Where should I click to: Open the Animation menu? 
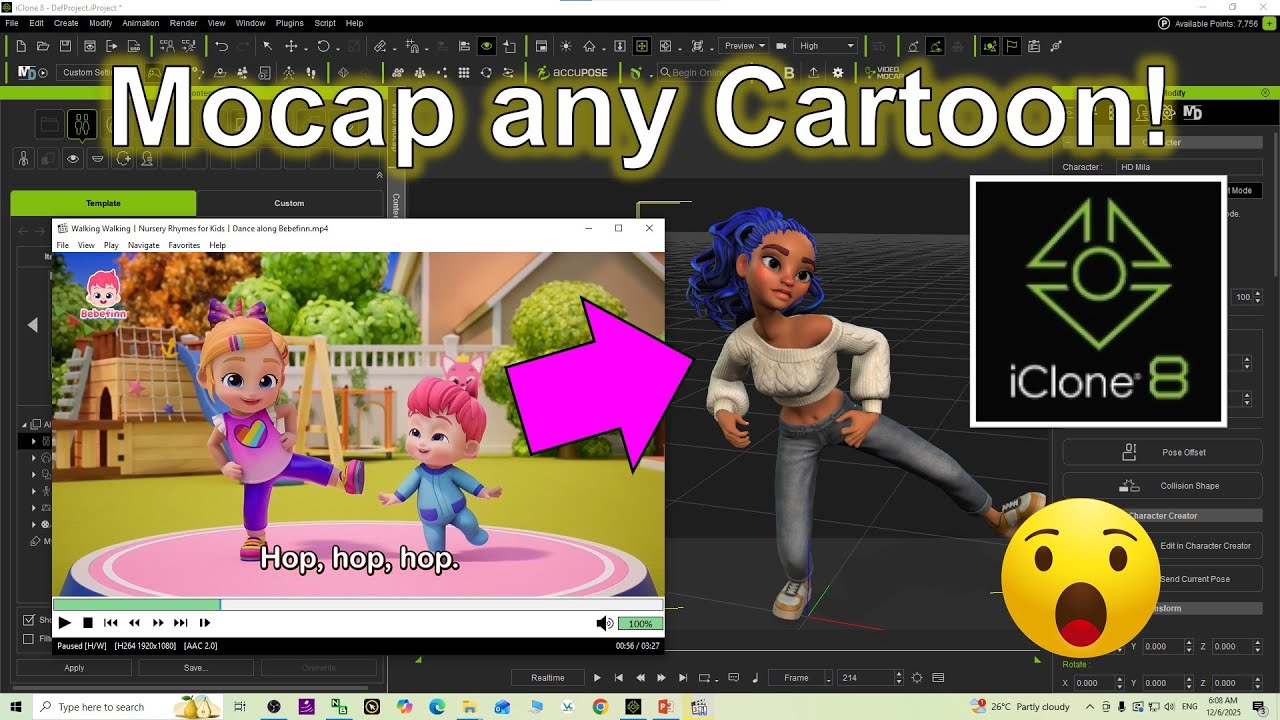pos(140,23)
